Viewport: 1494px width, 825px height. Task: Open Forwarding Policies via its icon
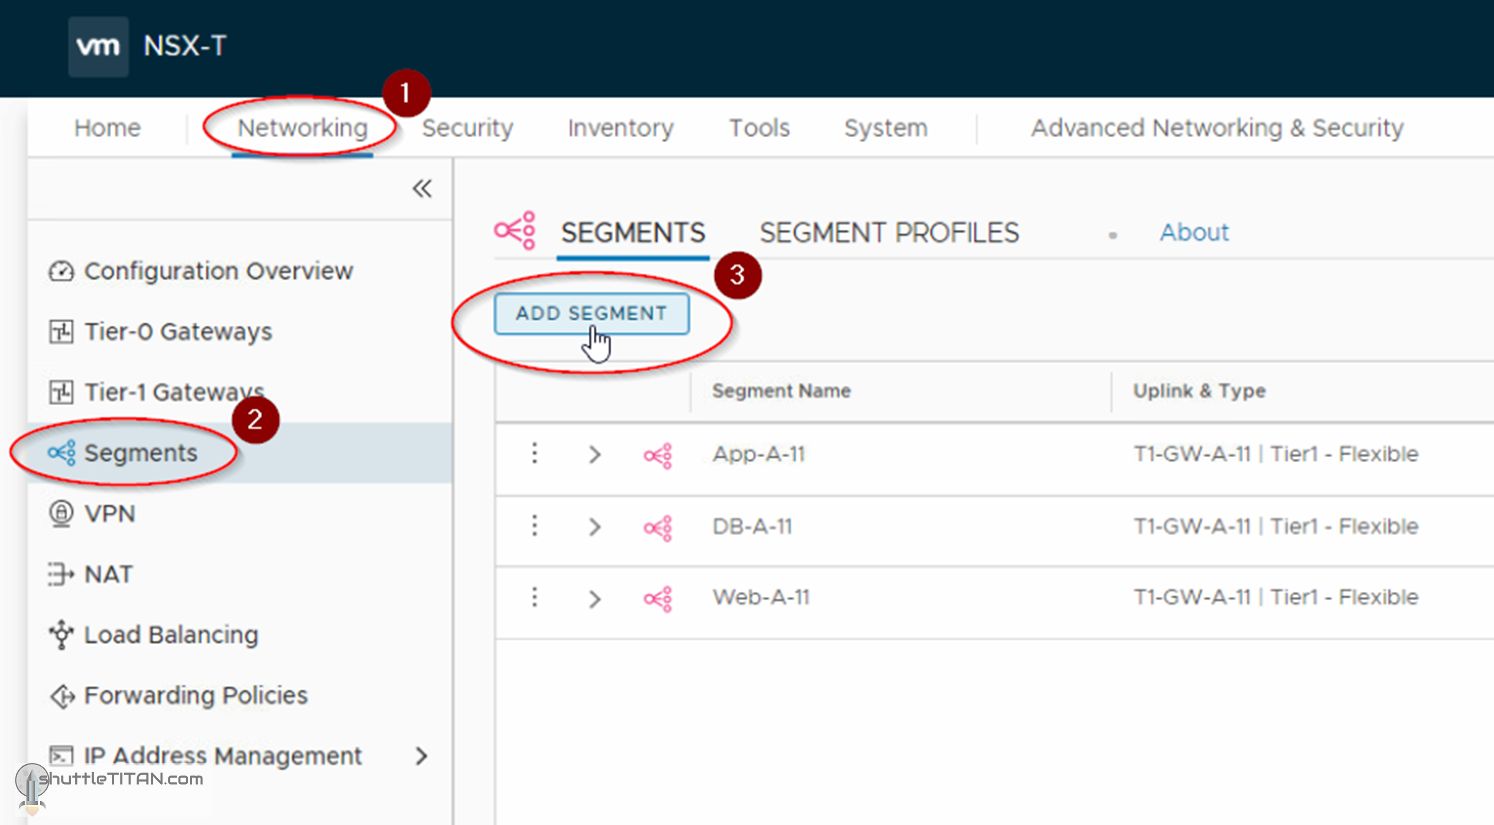click(61, 696)
